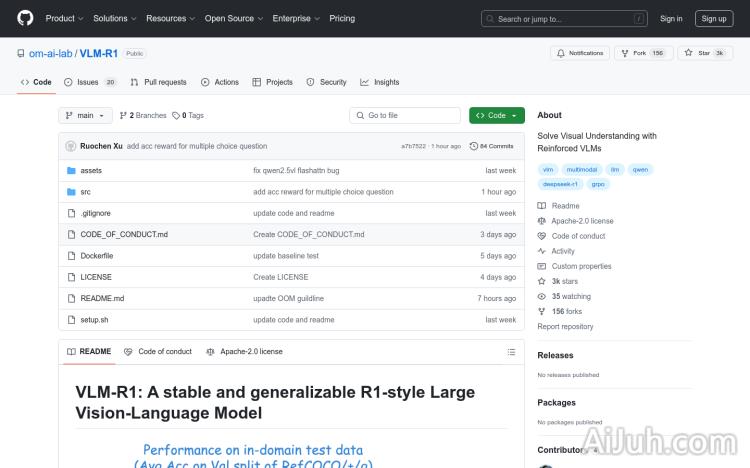The width and height of the screenshot is (750, 468).
Task: Open the 84 Commits history
Action: (496, 146)
